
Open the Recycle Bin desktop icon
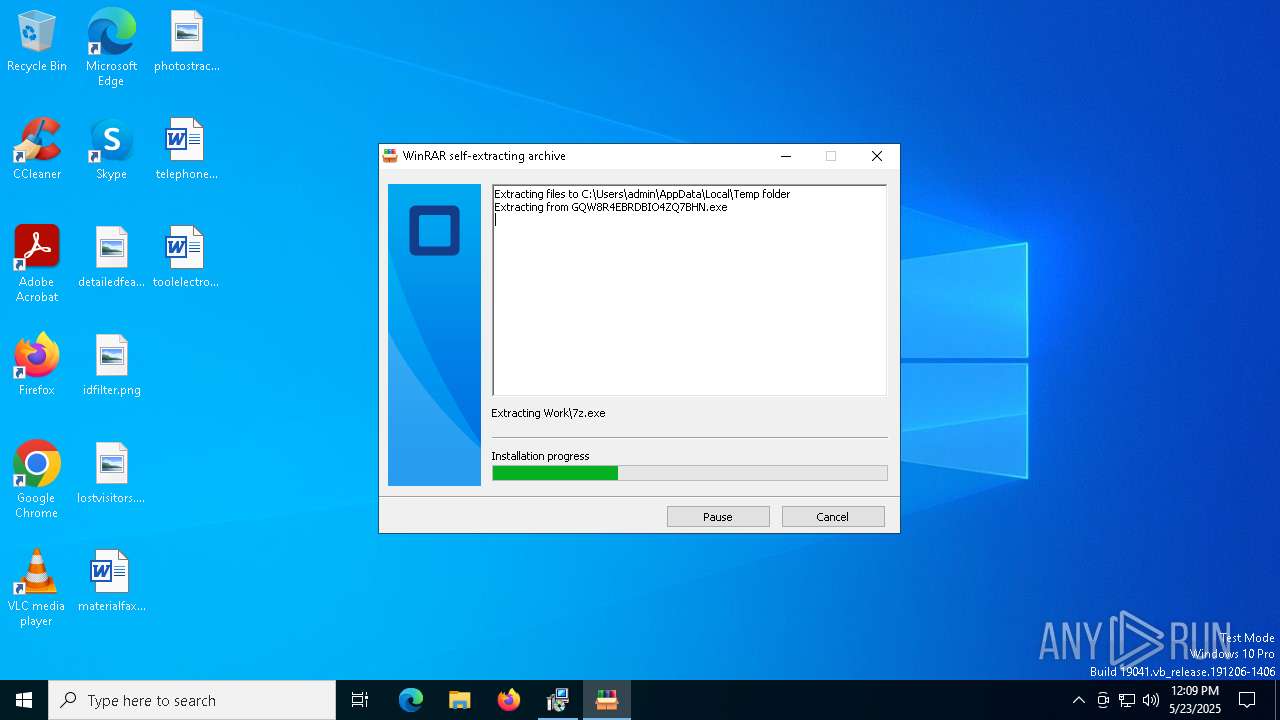(37, 42)
